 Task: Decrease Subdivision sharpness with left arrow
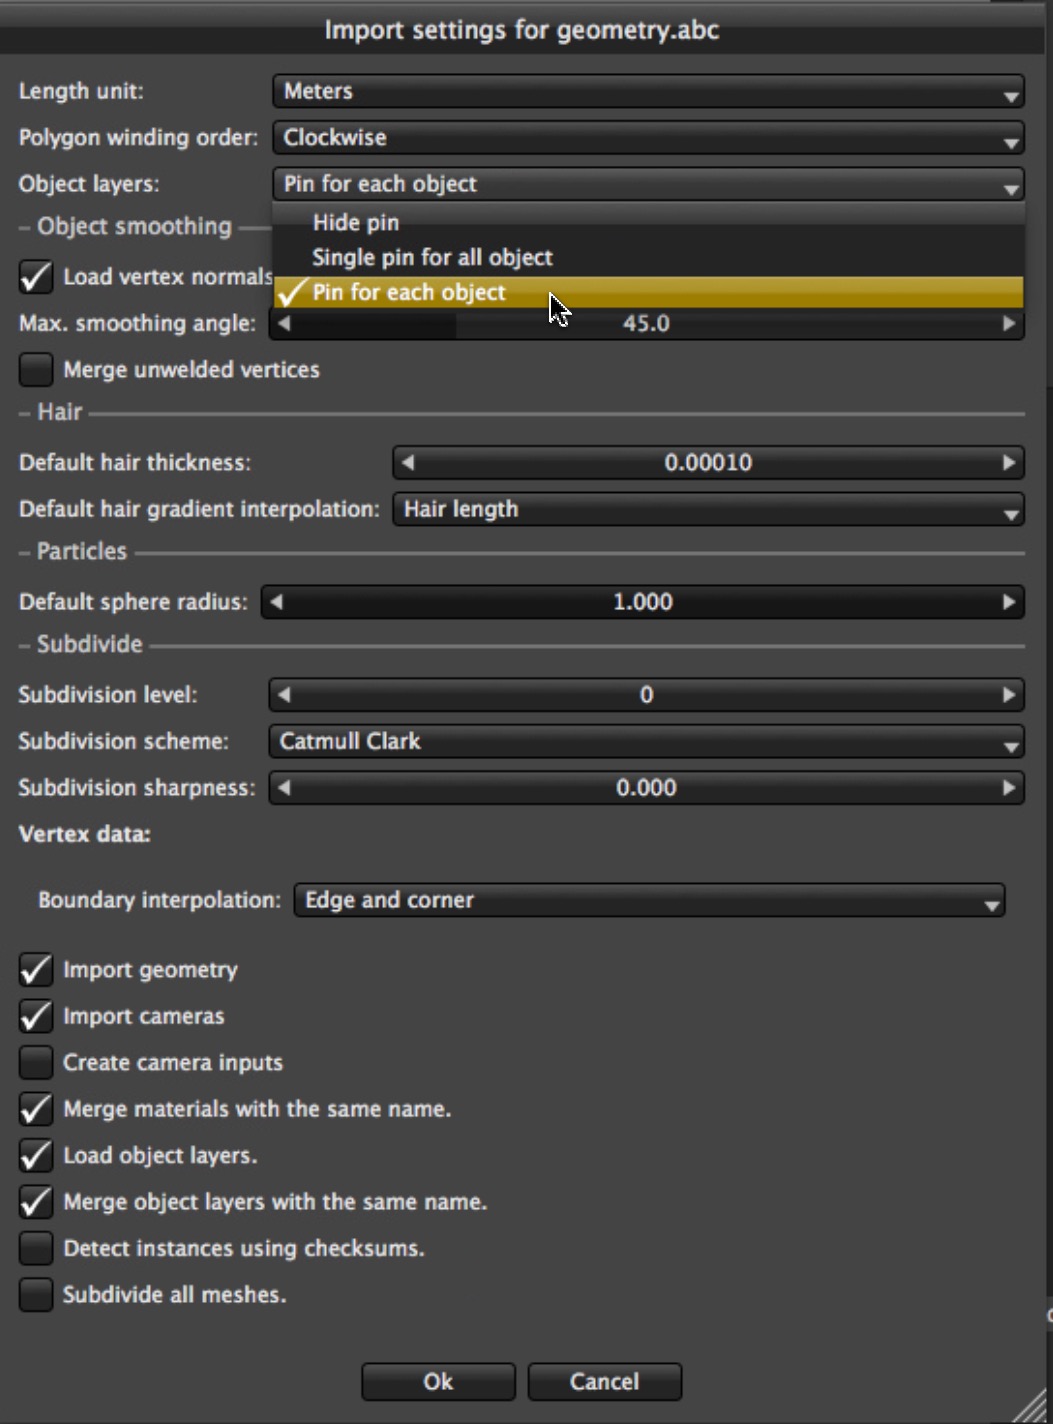point(284,788)
